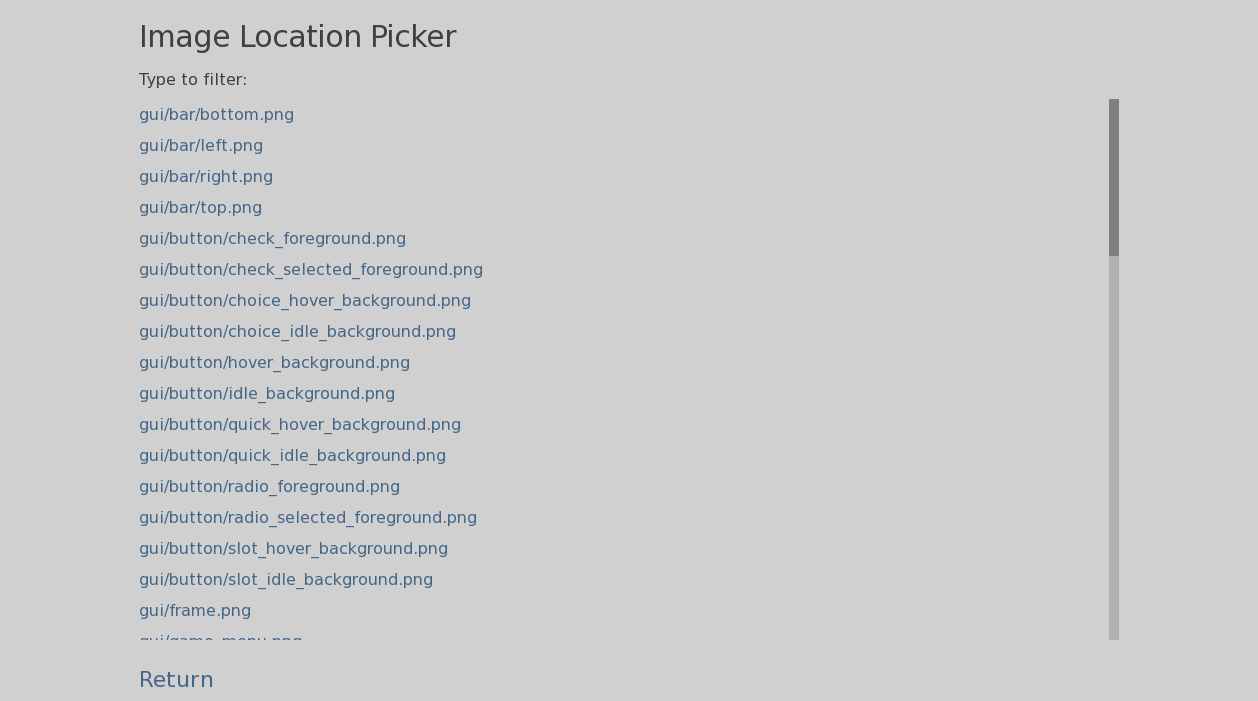Open gui/button/slot_hover_background.png
Image resolution: width=1258 pixels, height=701 pixels.
[x=293, y=548]
